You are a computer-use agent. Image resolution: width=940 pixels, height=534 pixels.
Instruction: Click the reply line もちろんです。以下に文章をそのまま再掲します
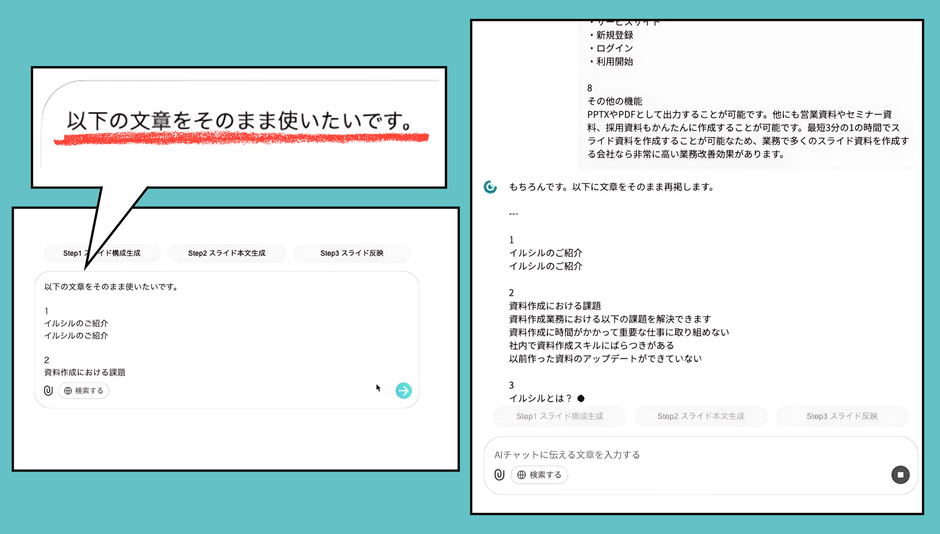[x=611, y=187]
